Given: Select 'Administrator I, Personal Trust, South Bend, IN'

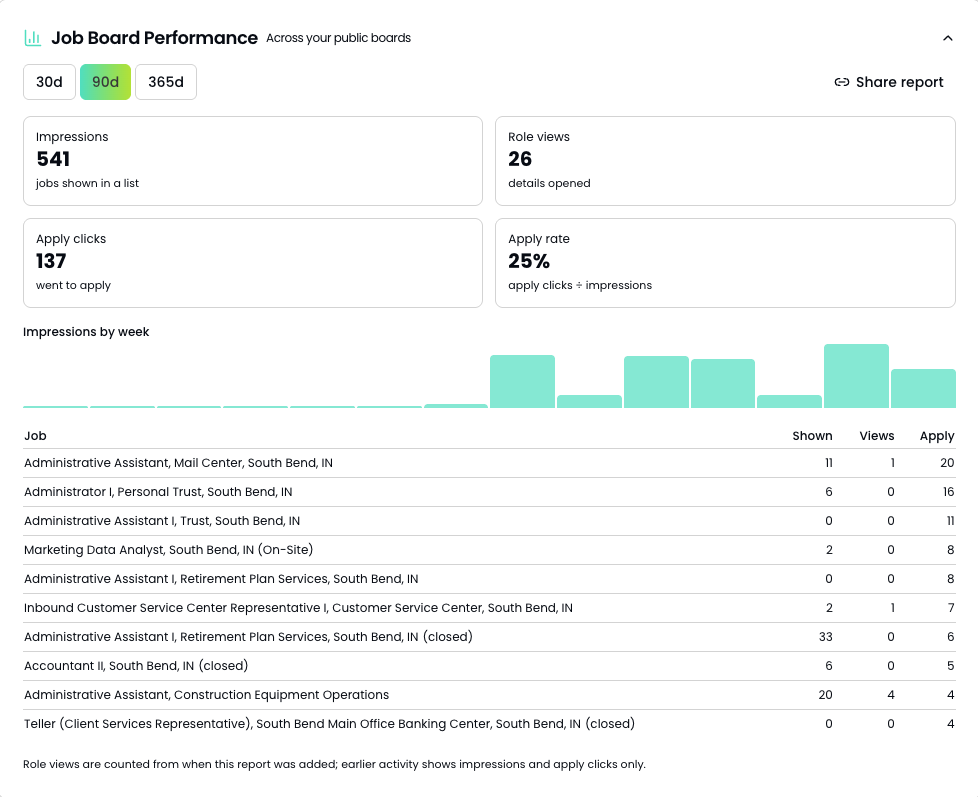Looking at the screenshot, I should [489, 492].
